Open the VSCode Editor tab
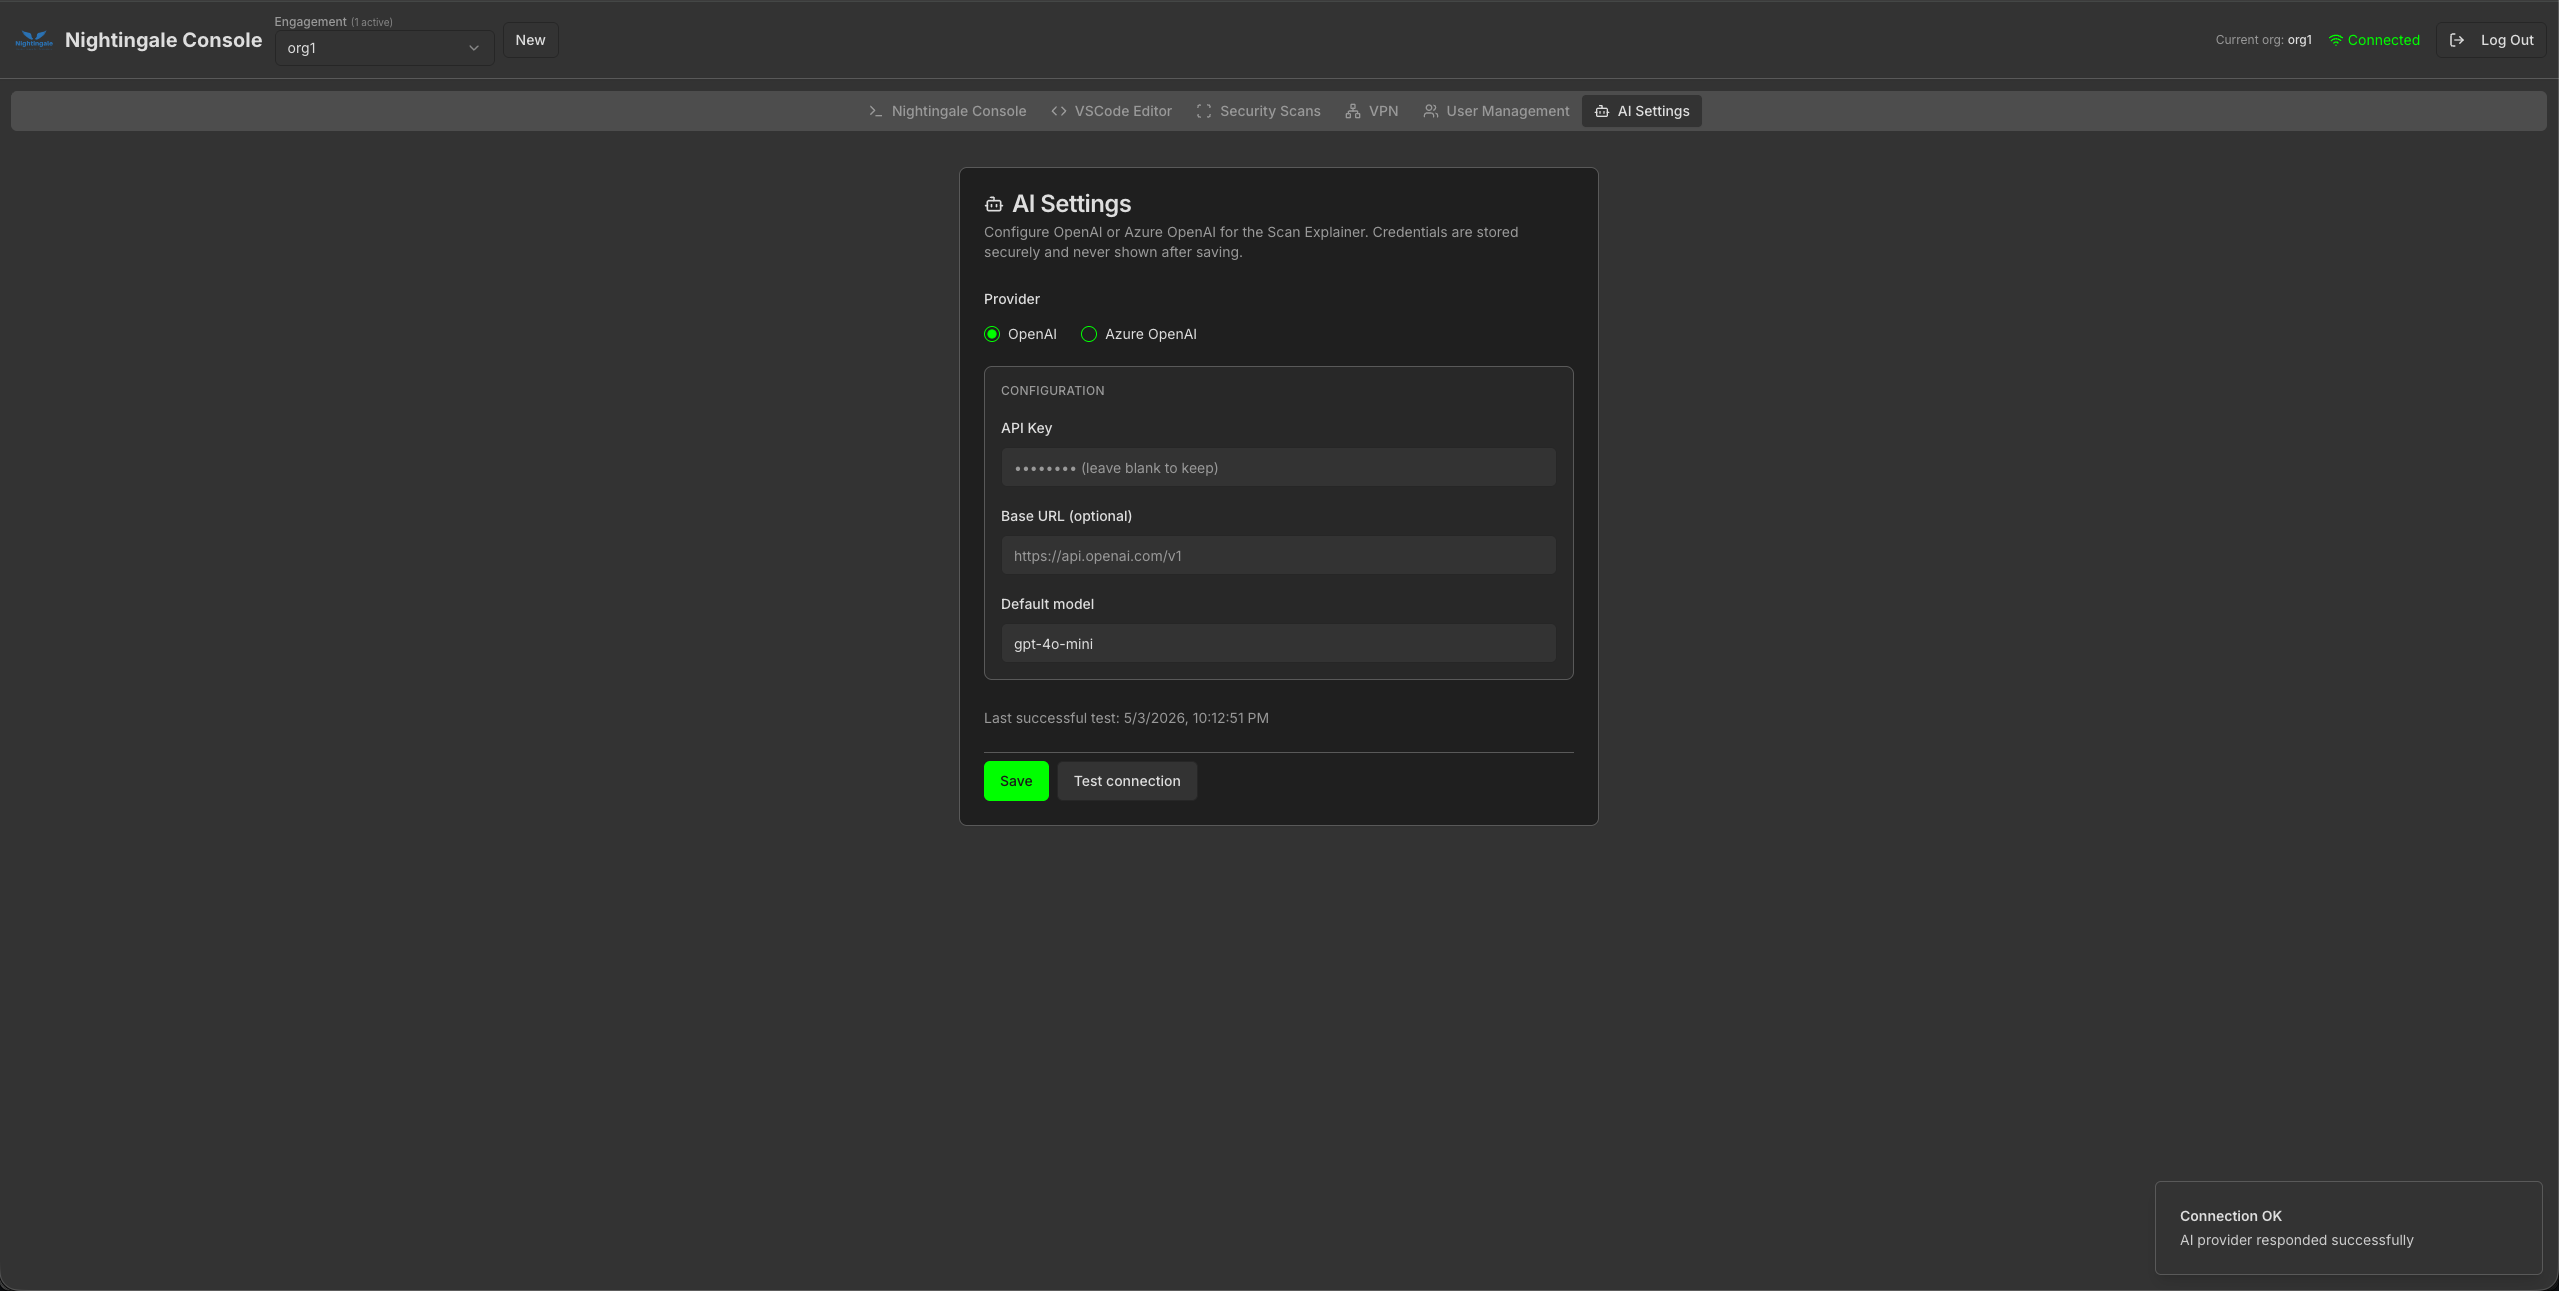The height and width of the screenshot is (1291, 2559). pos(1111,111)
